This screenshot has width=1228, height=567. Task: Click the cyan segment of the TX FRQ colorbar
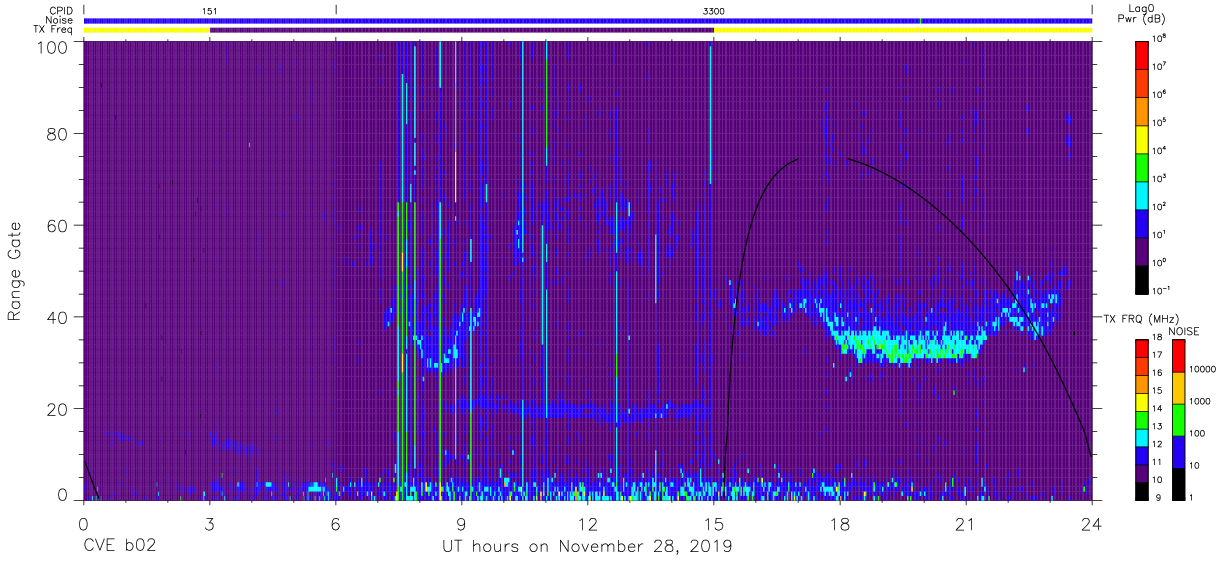[1142, 437]
